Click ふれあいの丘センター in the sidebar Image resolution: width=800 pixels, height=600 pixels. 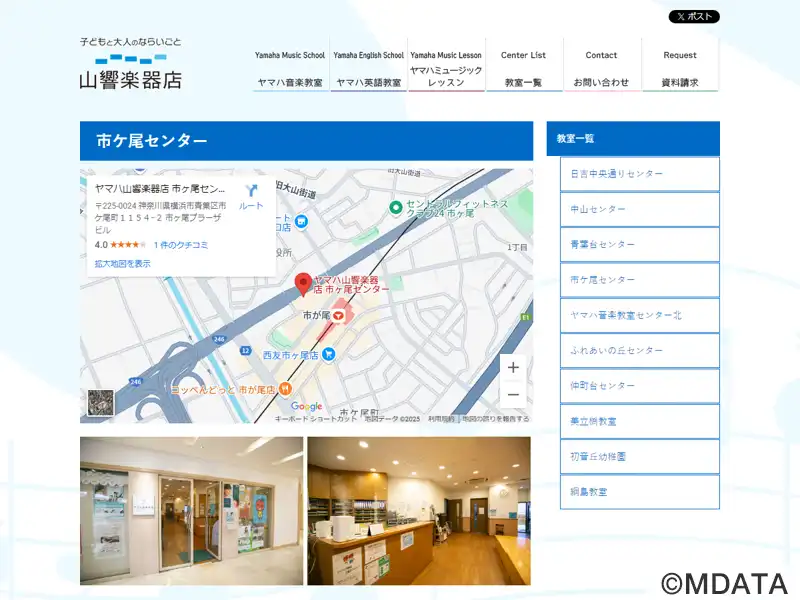click(640, 351)
